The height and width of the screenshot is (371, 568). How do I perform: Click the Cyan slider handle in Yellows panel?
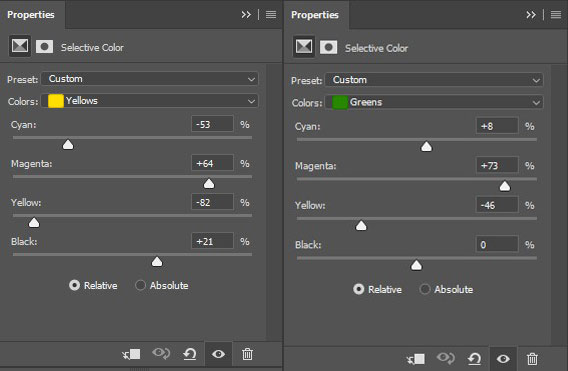tap(68, 145)
